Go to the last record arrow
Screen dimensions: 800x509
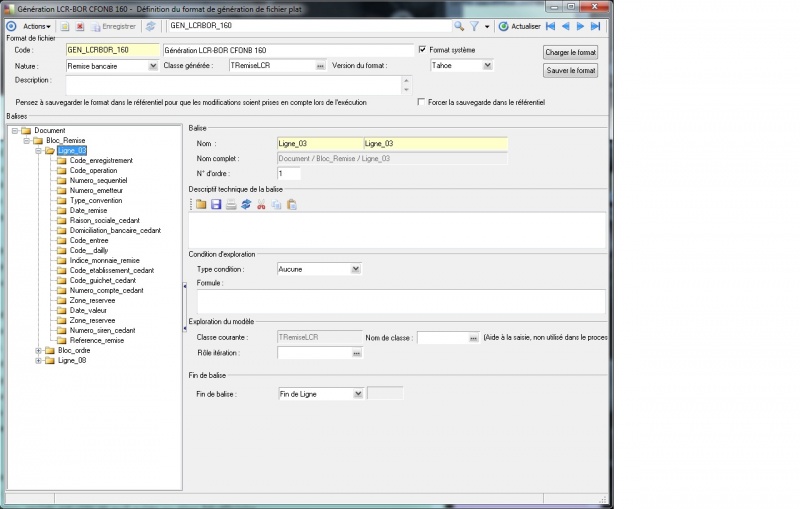[595, 26]
